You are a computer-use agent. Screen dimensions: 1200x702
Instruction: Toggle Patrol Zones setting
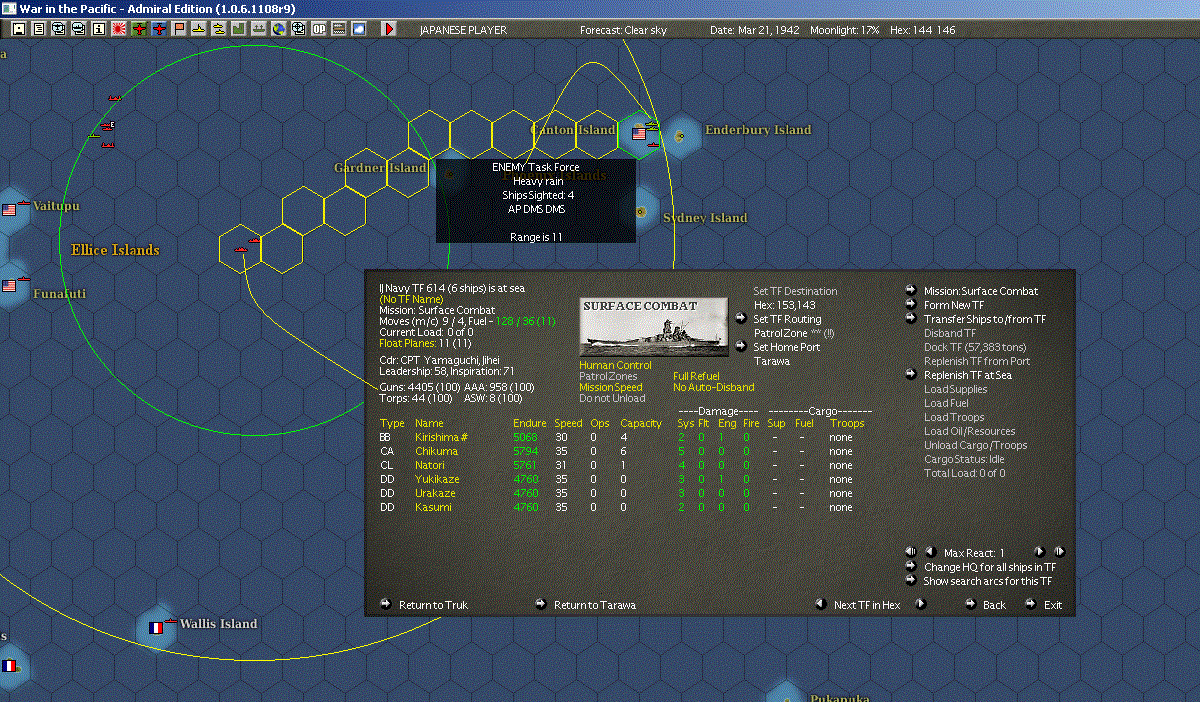(x=608, y=377)
